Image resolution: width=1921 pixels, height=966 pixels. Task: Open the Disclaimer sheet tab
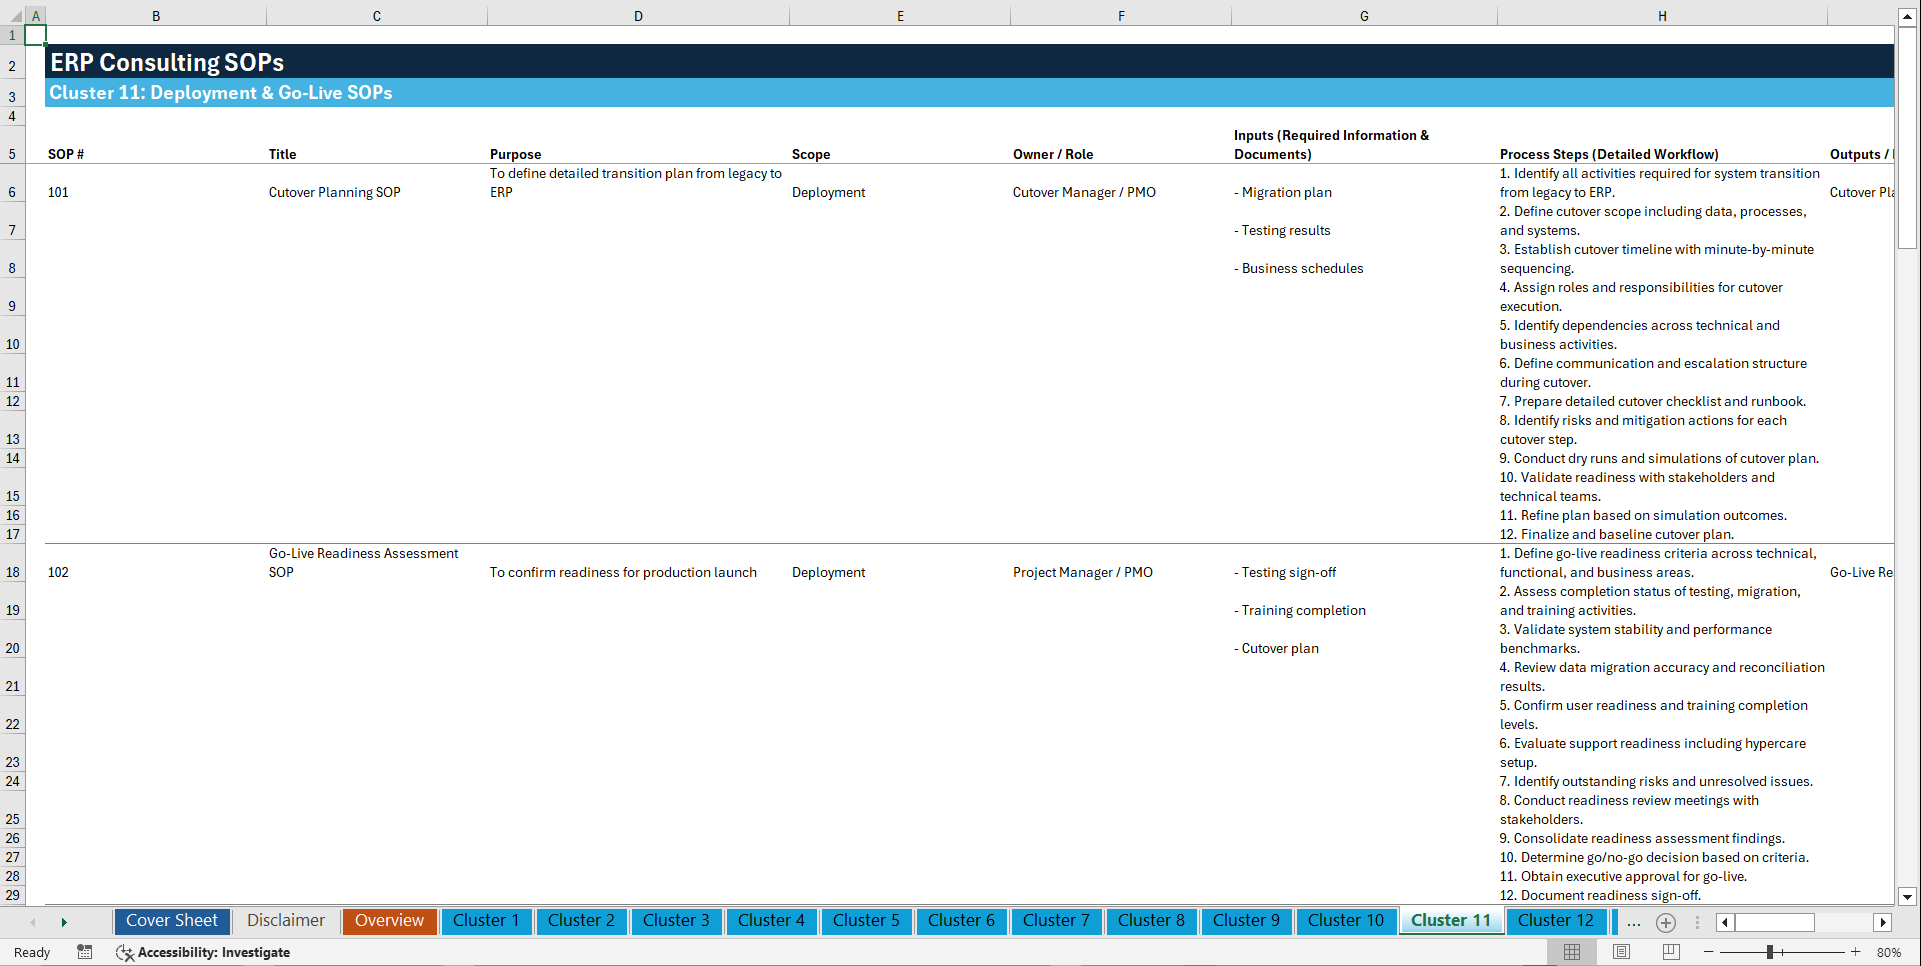tap(285, 921)
